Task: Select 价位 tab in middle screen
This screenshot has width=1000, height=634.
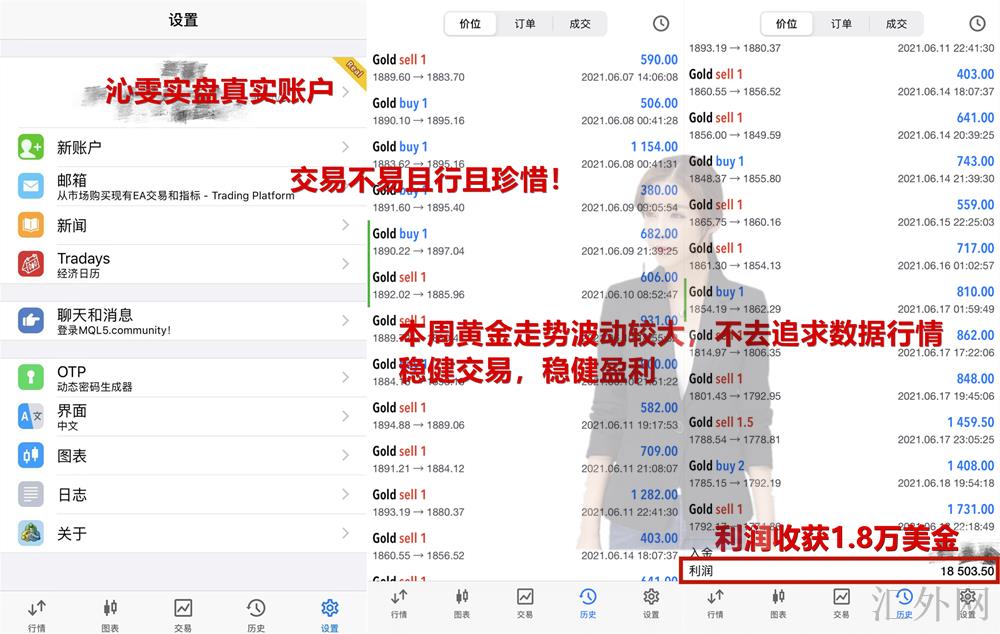Action: [x=471, y=24]
